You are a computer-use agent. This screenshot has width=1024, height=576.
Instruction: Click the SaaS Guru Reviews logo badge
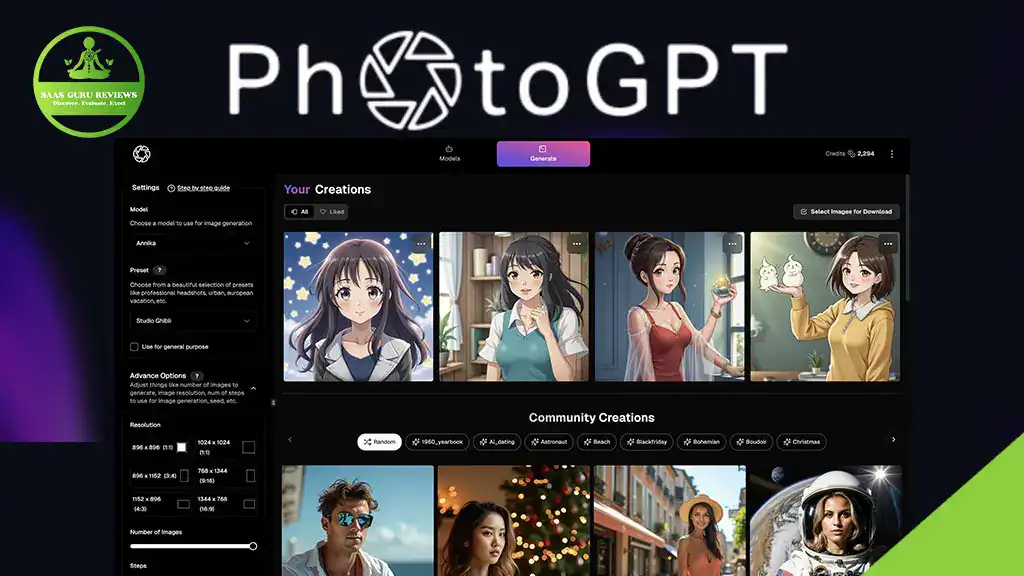89,82
